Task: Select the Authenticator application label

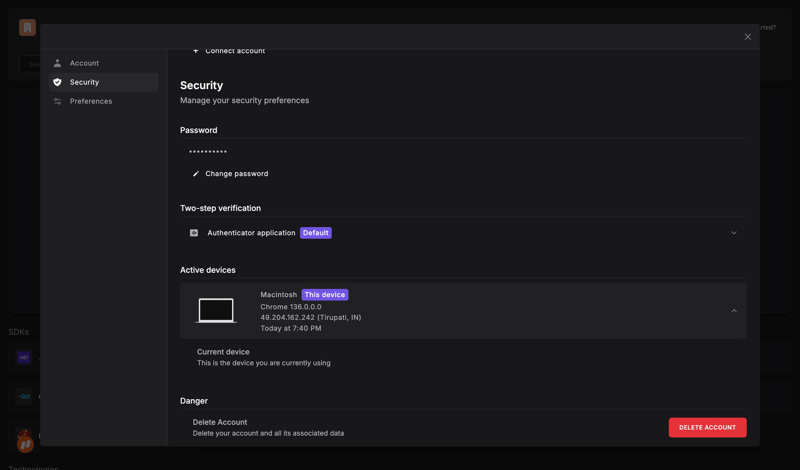Action: (x=251, y=233)
